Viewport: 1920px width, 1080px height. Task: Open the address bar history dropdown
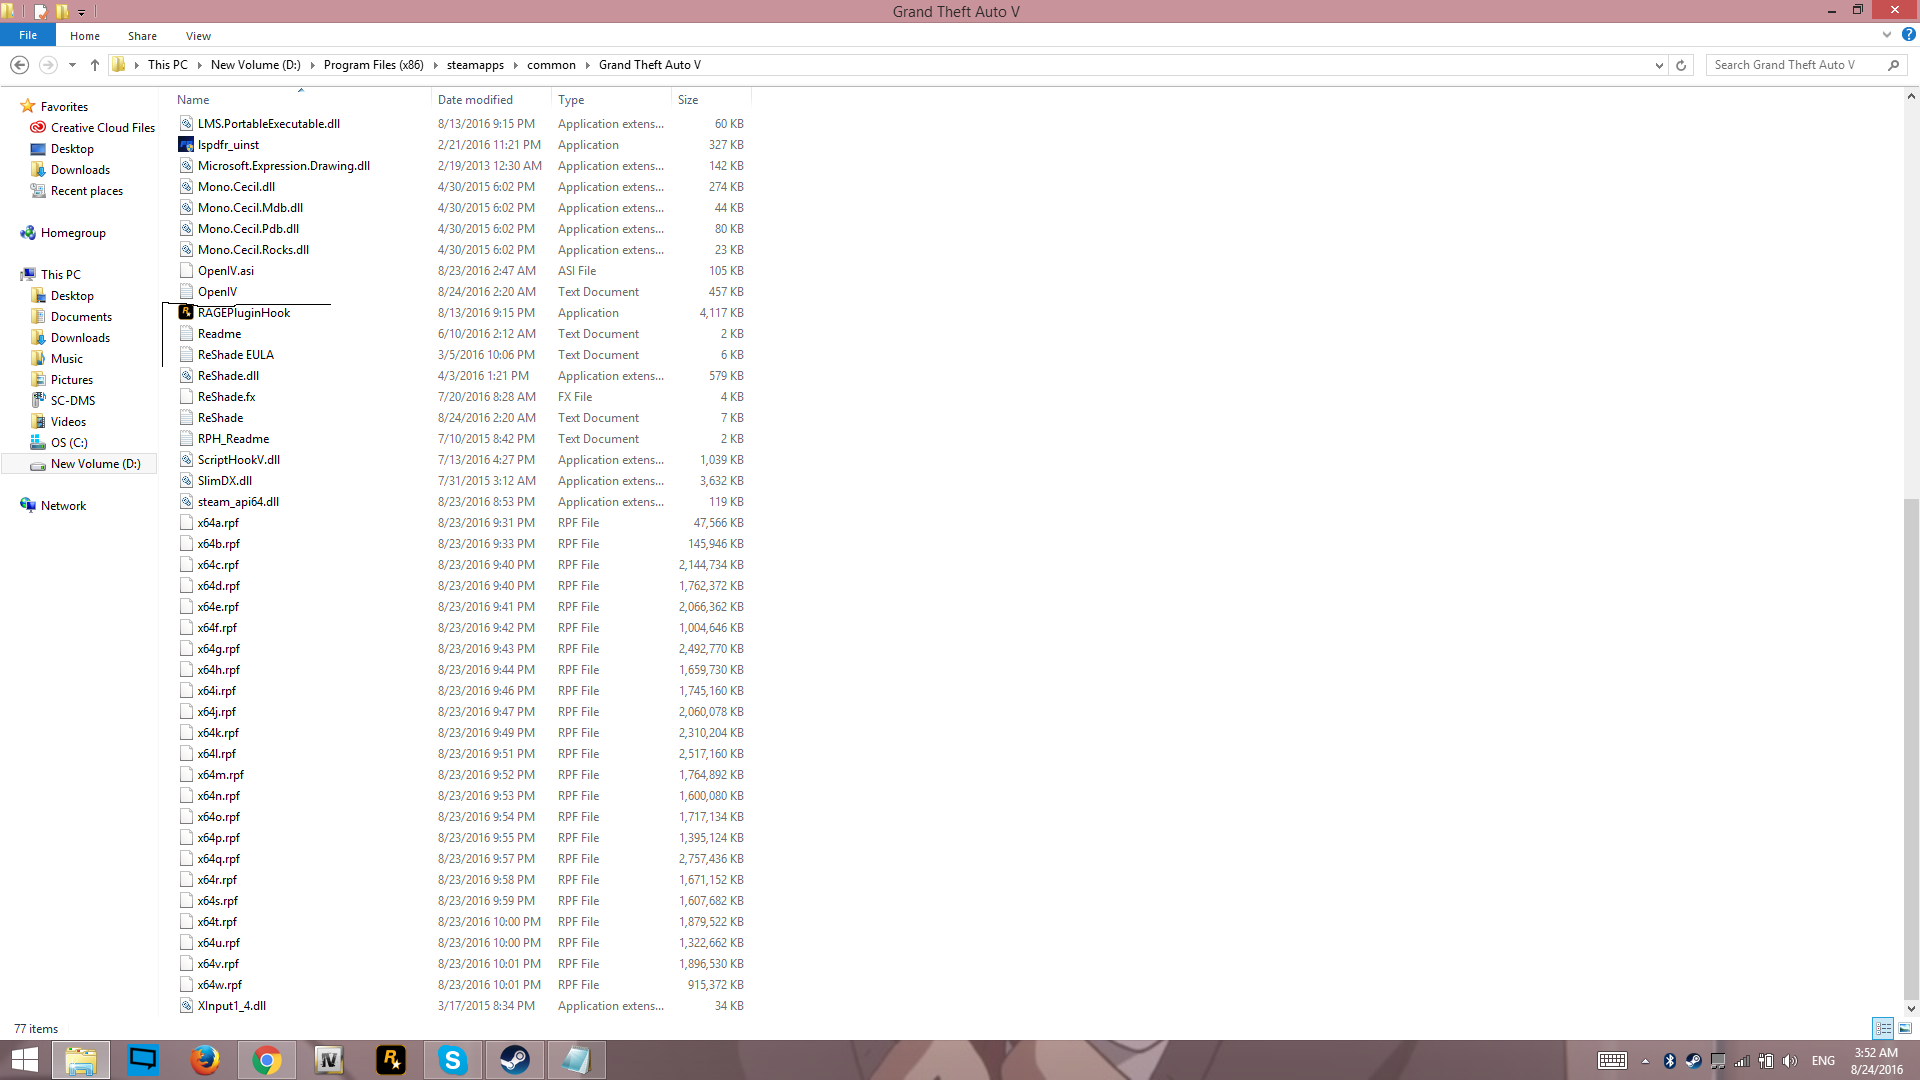point(1659,65)
